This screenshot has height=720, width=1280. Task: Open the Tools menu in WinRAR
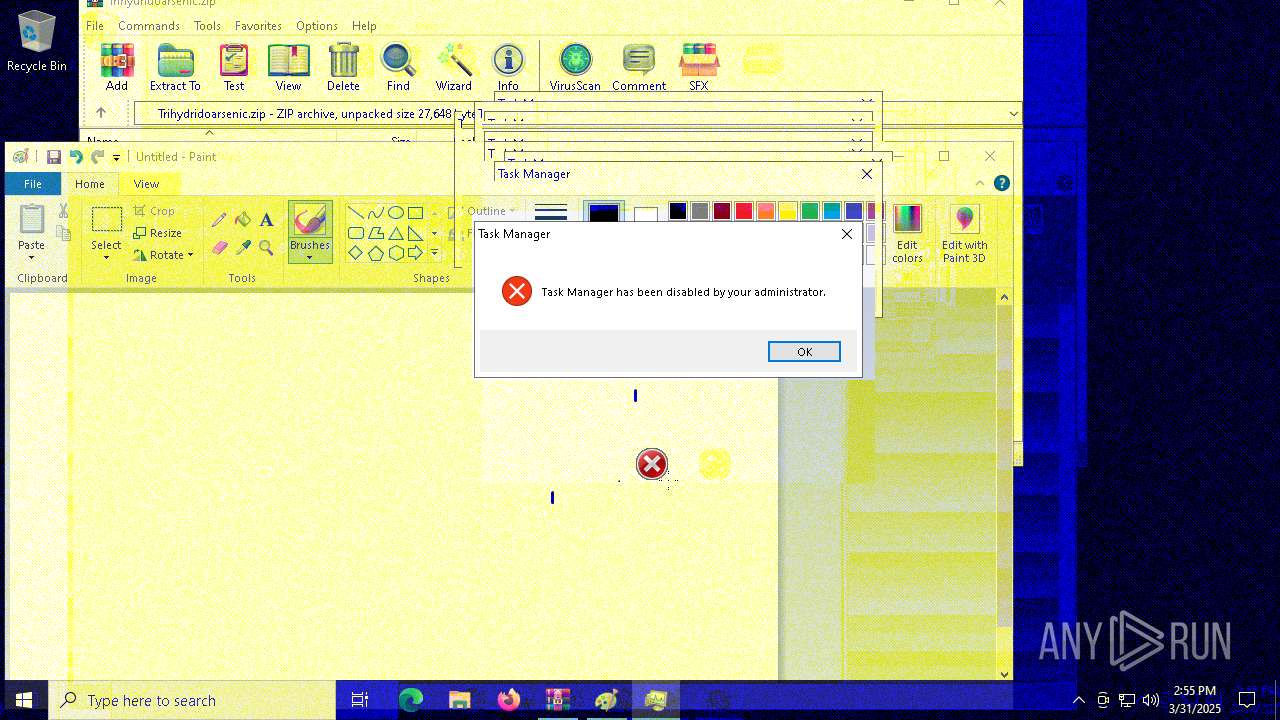click(x=207, y=26)
